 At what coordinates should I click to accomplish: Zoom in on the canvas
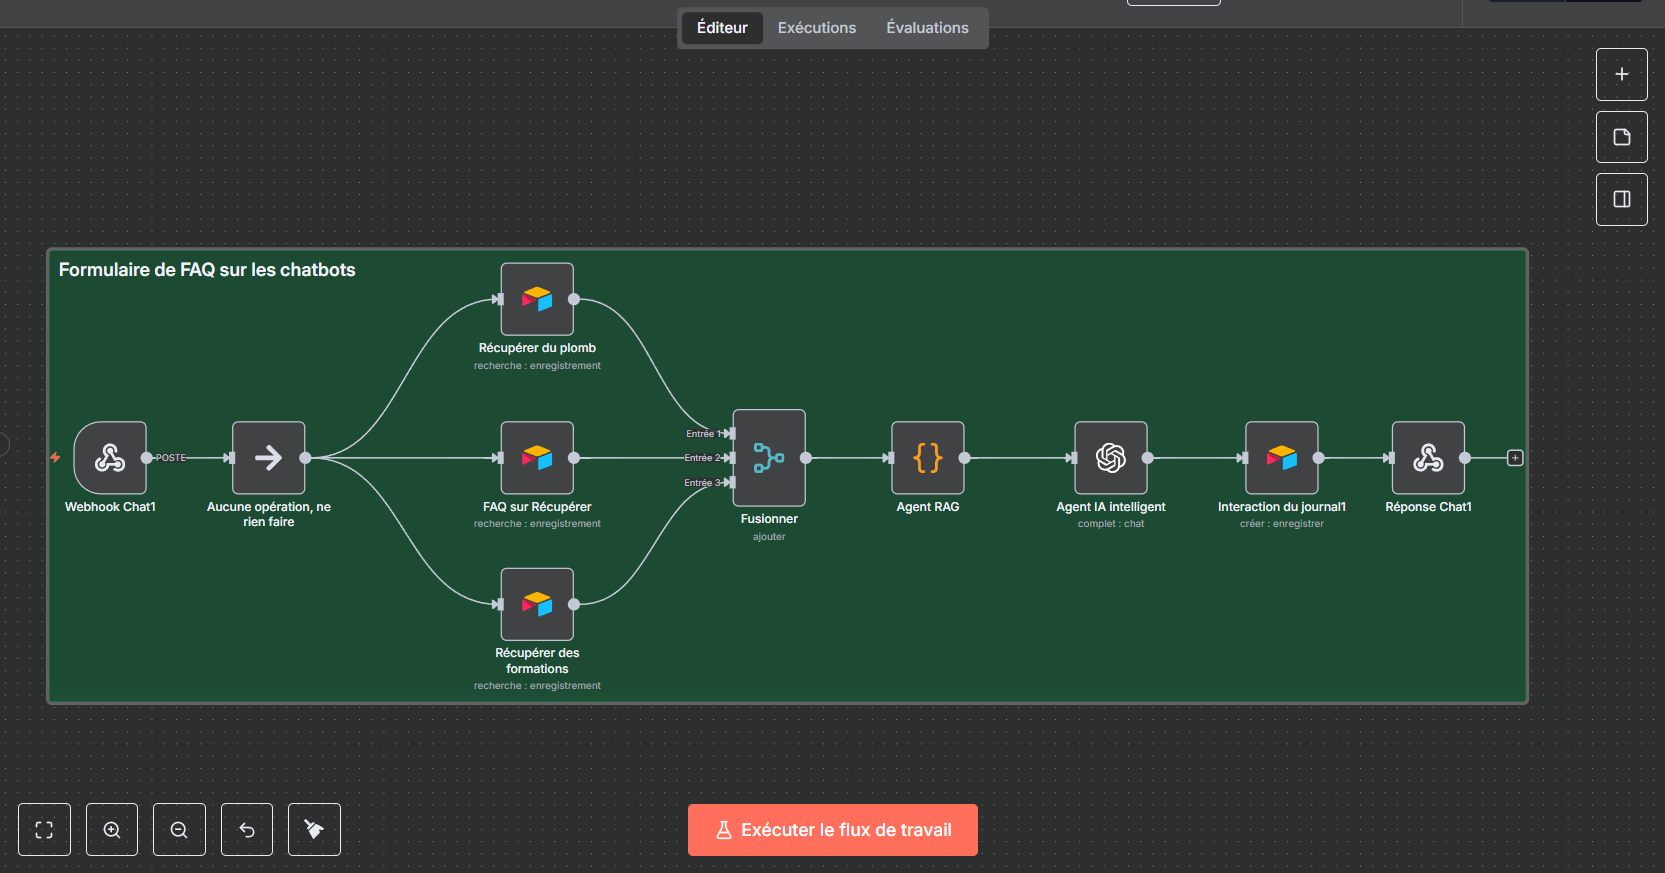click(x=112, y=830)
